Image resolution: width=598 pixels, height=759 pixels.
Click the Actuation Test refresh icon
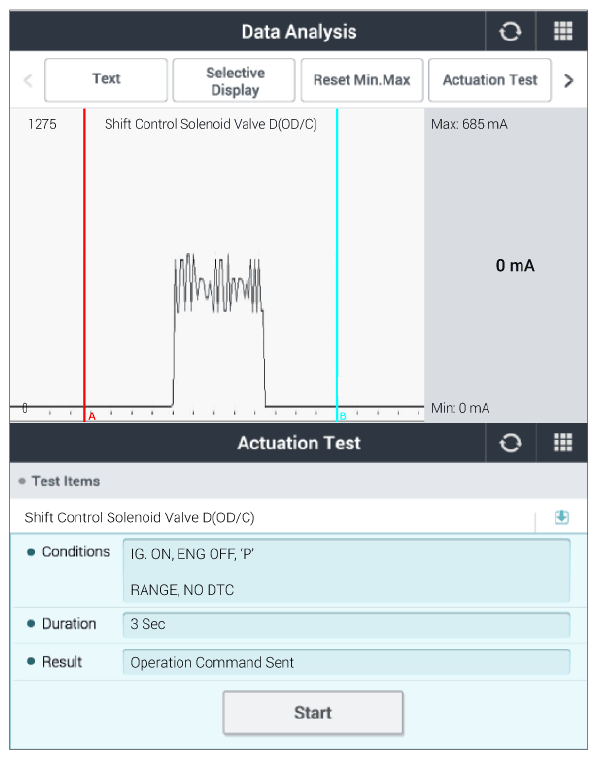[x=510, y=442]
